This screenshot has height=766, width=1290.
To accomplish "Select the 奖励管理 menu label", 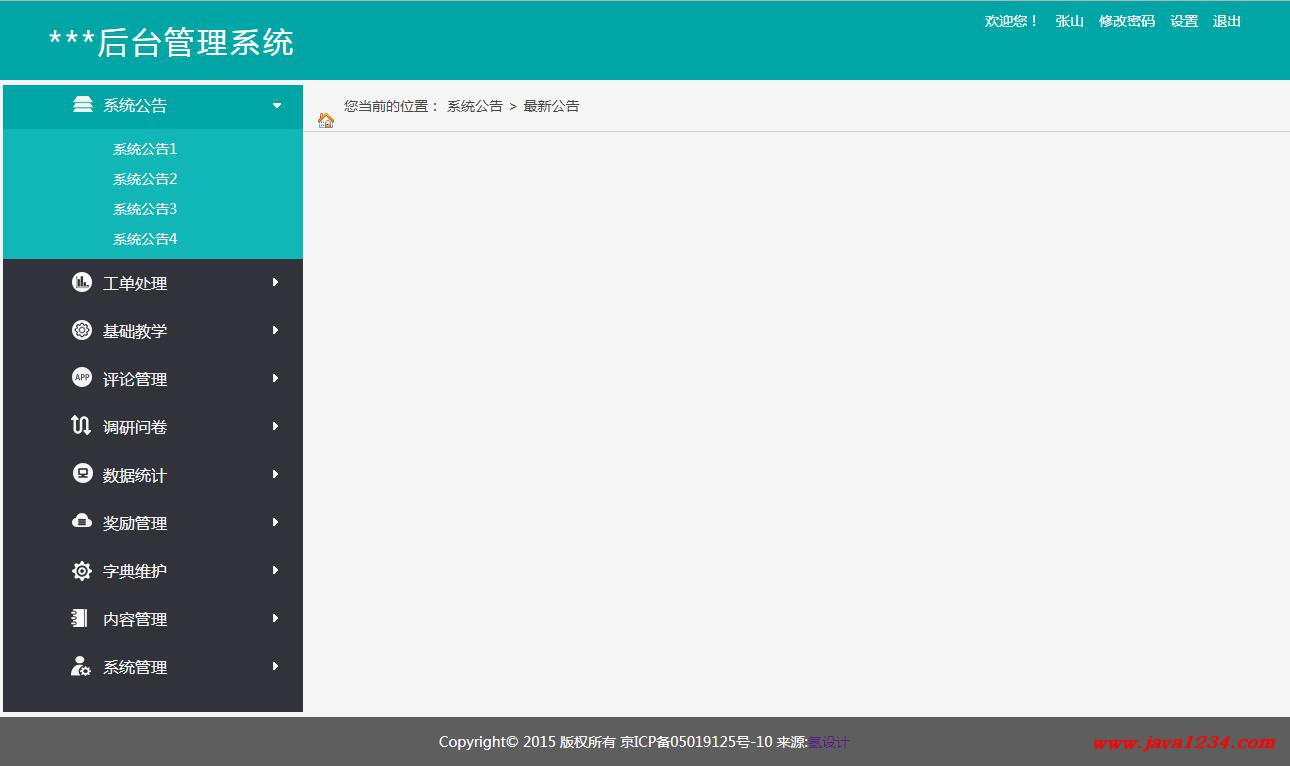I will pyautogui.click(x=135, y=523).
